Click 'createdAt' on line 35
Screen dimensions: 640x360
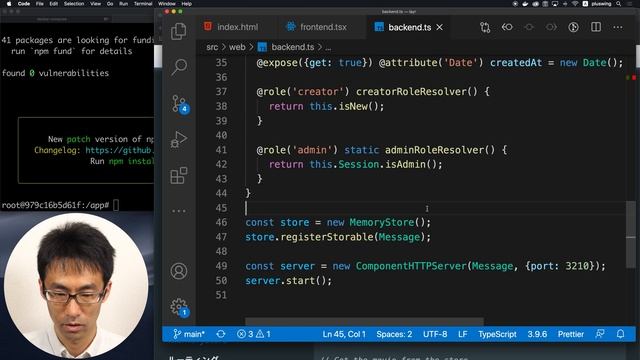point(516,63)
